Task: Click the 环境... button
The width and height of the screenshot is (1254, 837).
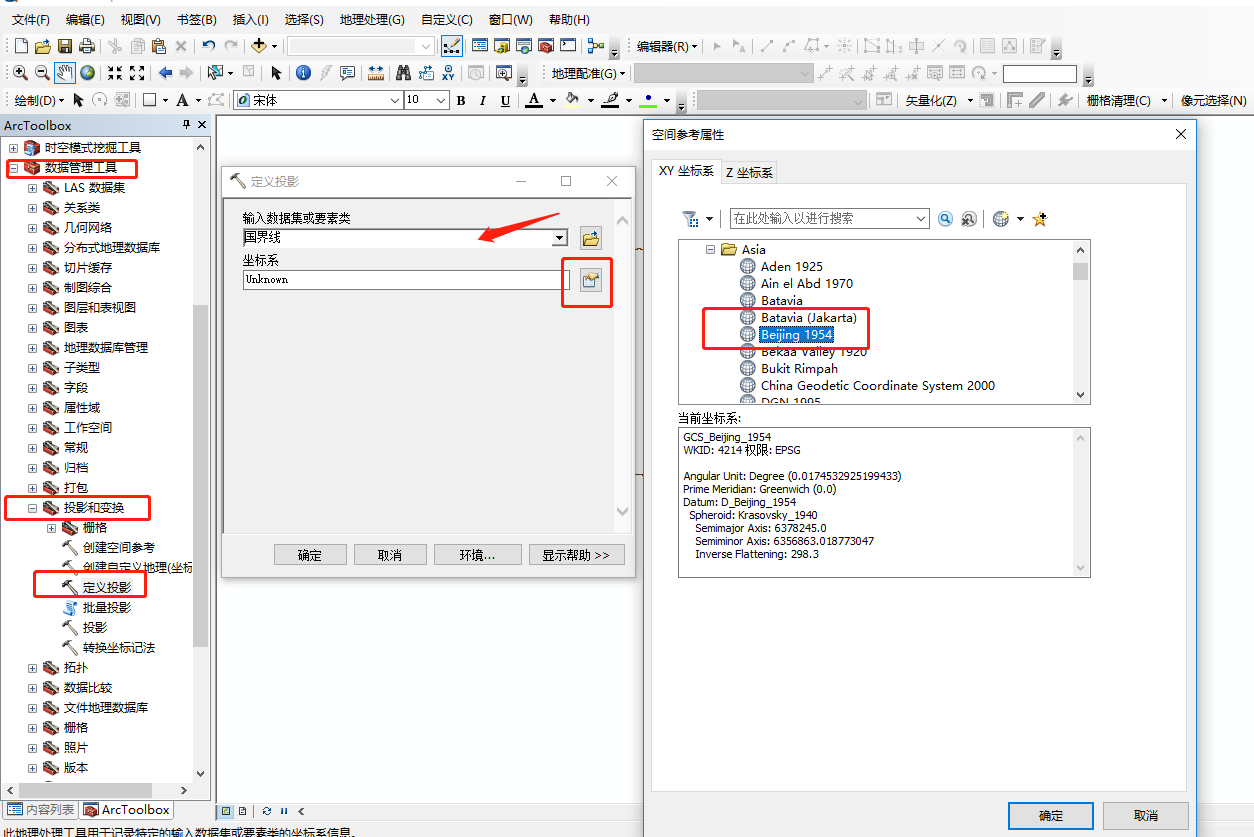Action: (477, 555)
